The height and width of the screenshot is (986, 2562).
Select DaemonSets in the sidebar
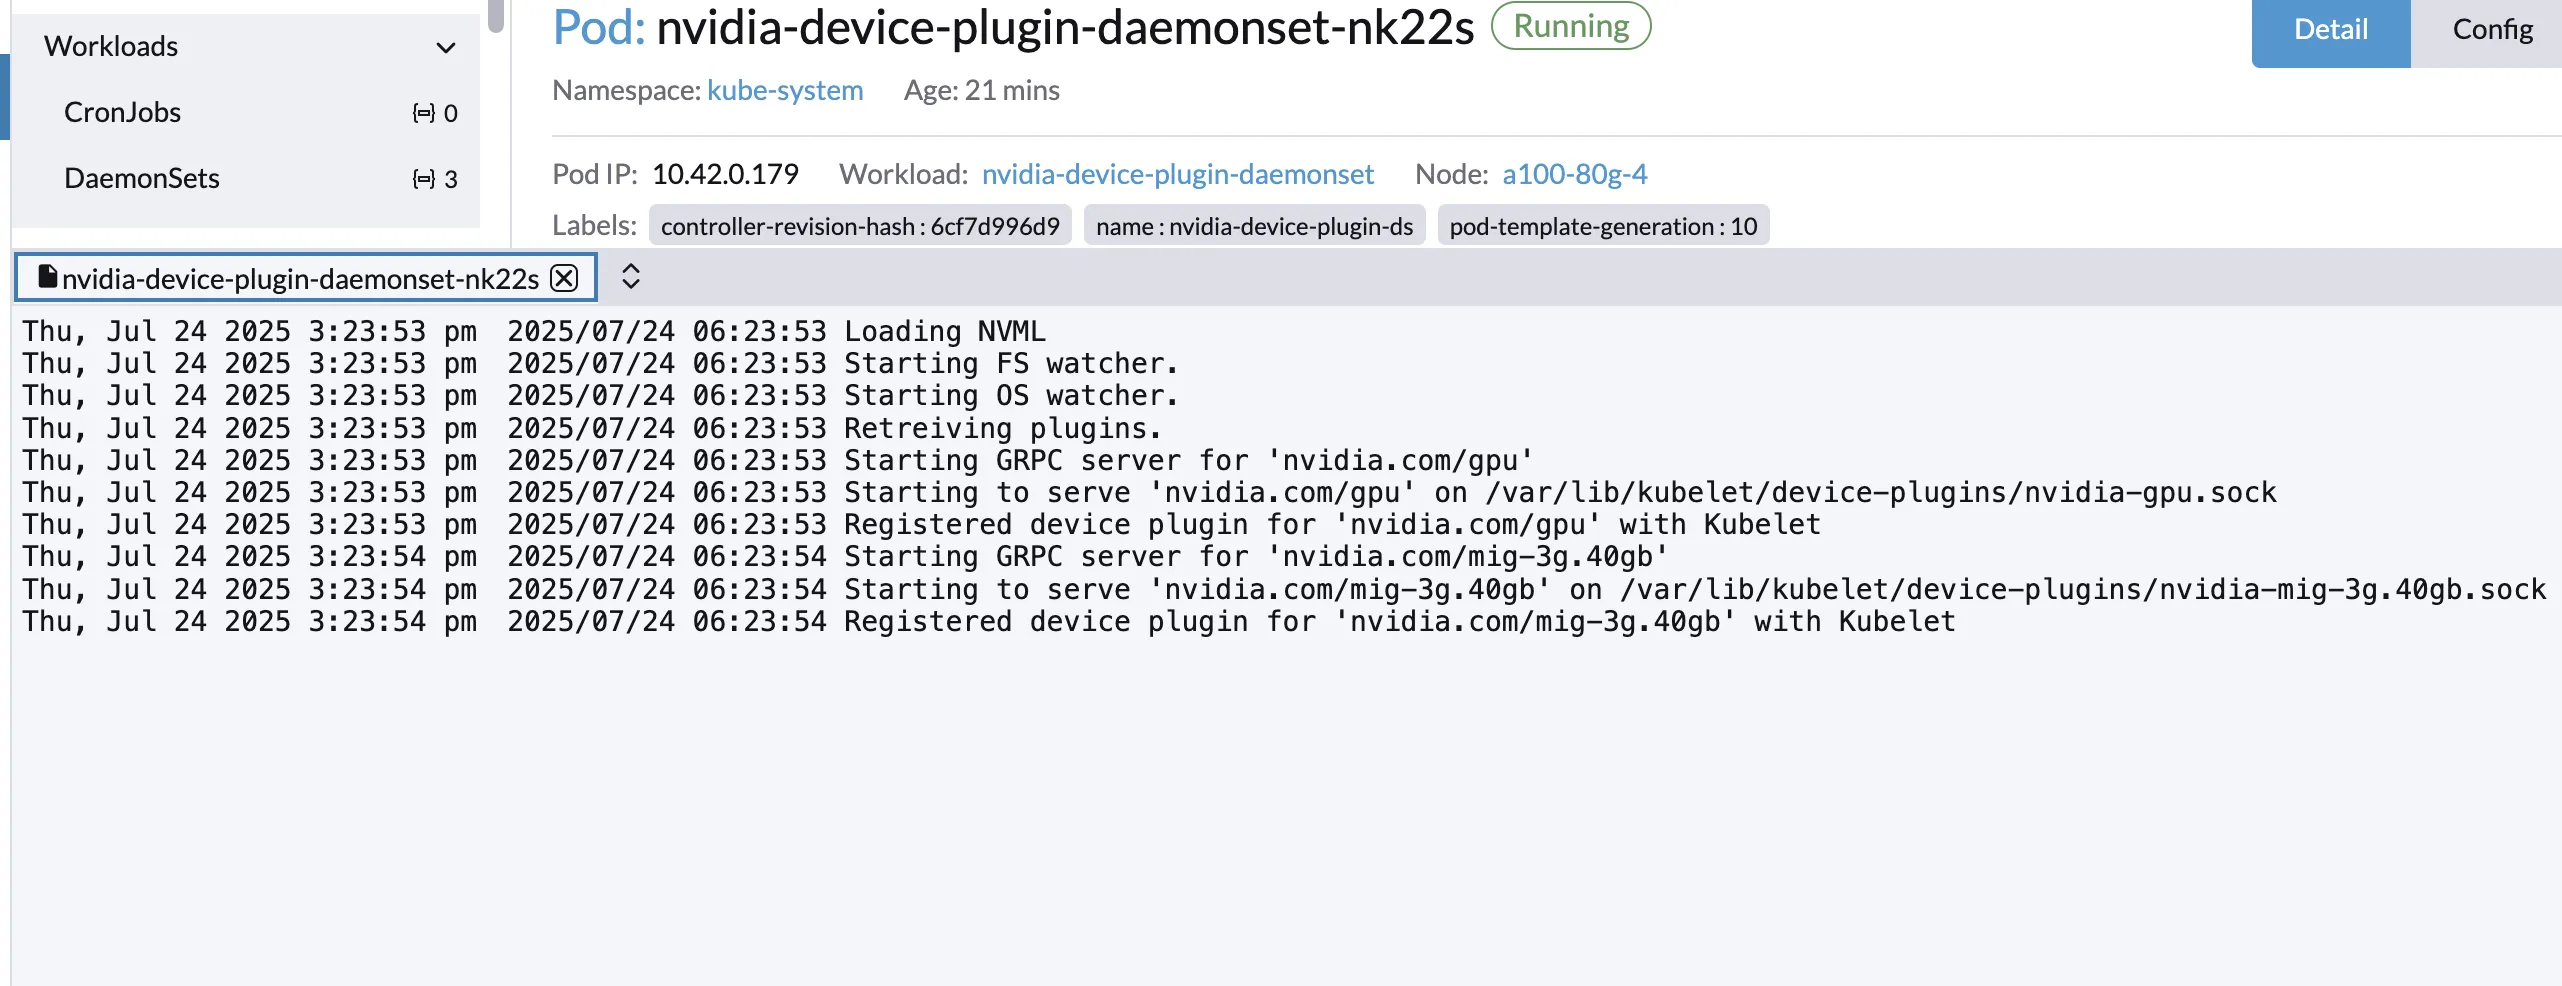point(141,178)
